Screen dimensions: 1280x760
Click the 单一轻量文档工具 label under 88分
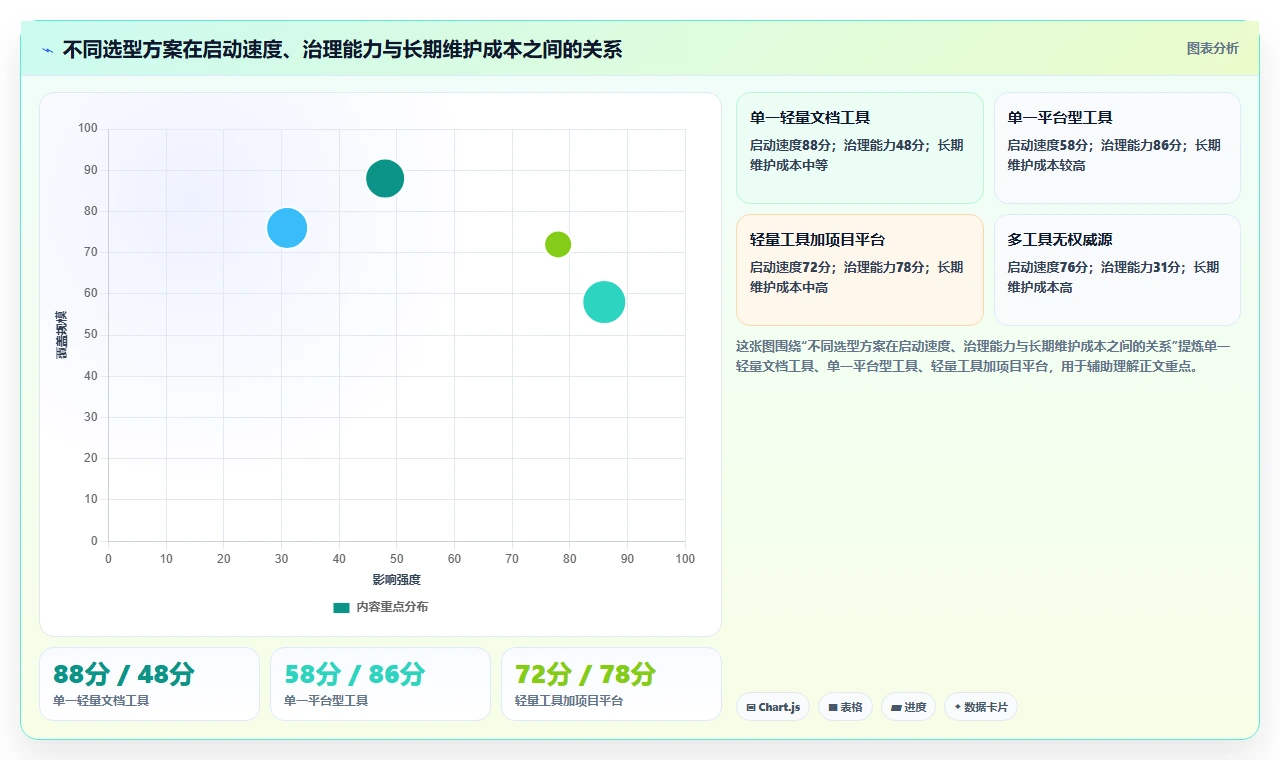(101, 701)
